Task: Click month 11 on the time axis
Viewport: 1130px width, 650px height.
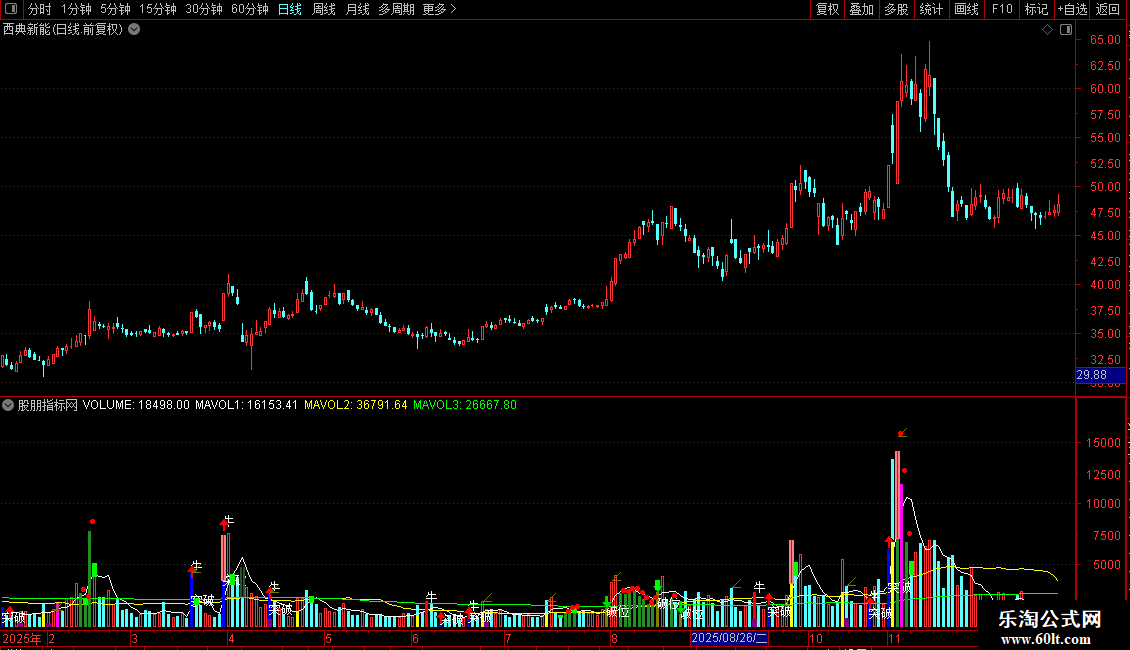Action: click(894, 638)
